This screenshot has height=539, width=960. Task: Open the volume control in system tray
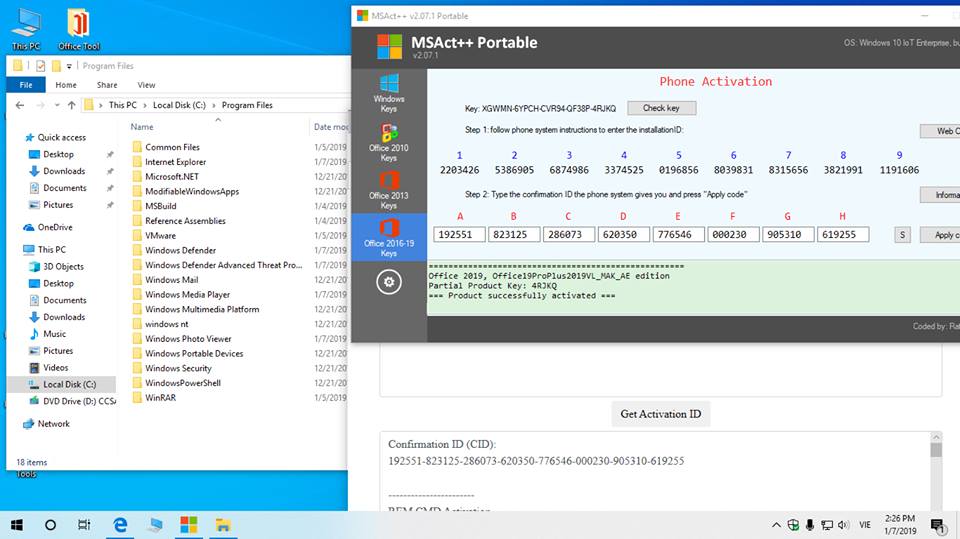pos(844,525)
